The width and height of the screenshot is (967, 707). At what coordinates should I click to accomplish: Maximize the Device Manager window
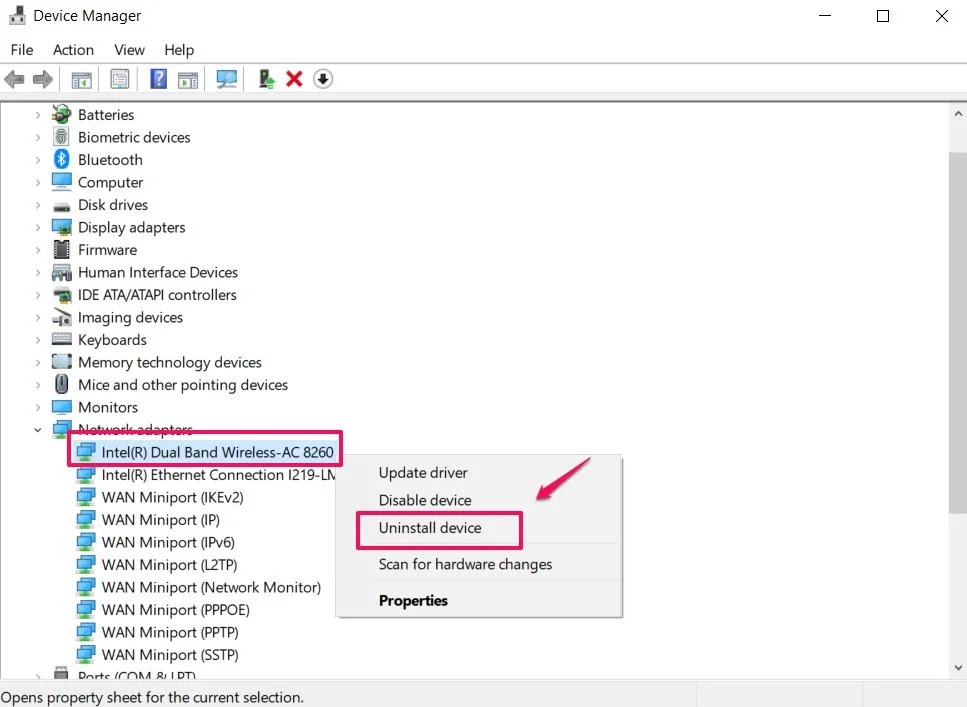[883, 16]
